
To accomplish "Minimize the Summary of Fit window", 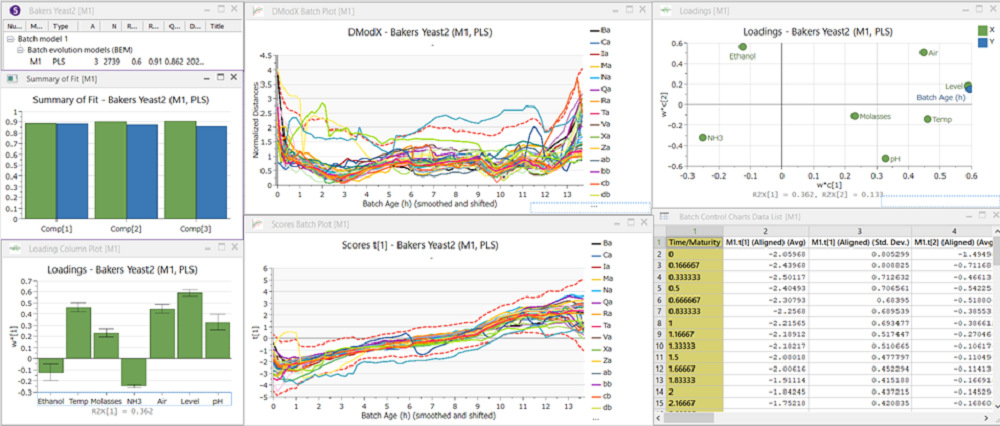I will tap(207, 77).
